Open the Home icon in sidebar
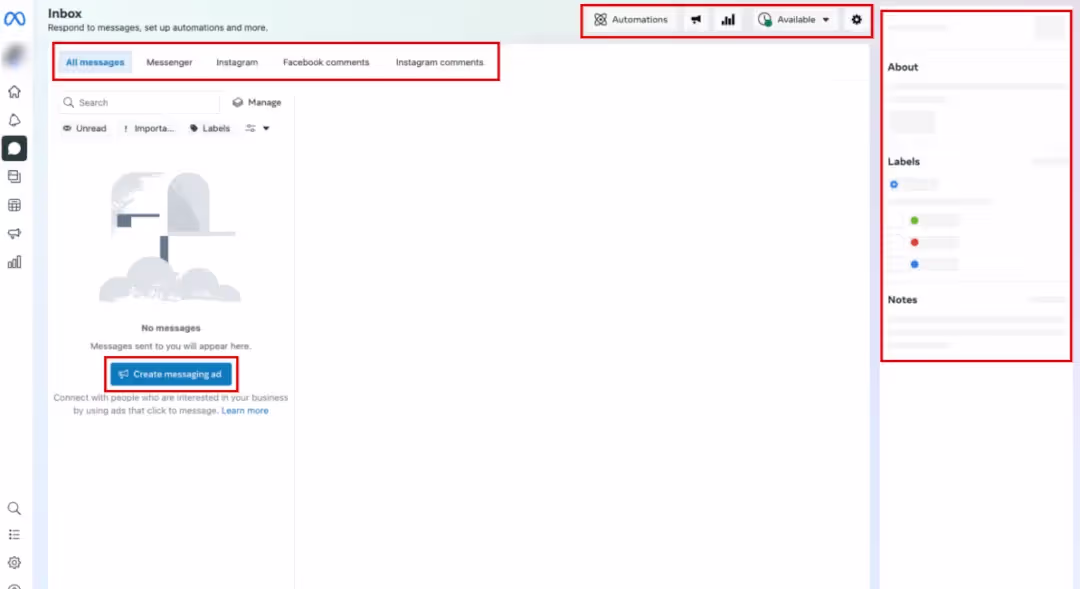1080x589 pixels. (x=14, y=92)
